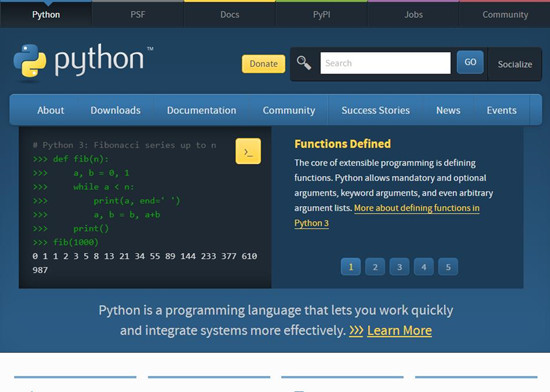Open the Documentation menu
Viewport: 550px width, 392px height.
202,110
